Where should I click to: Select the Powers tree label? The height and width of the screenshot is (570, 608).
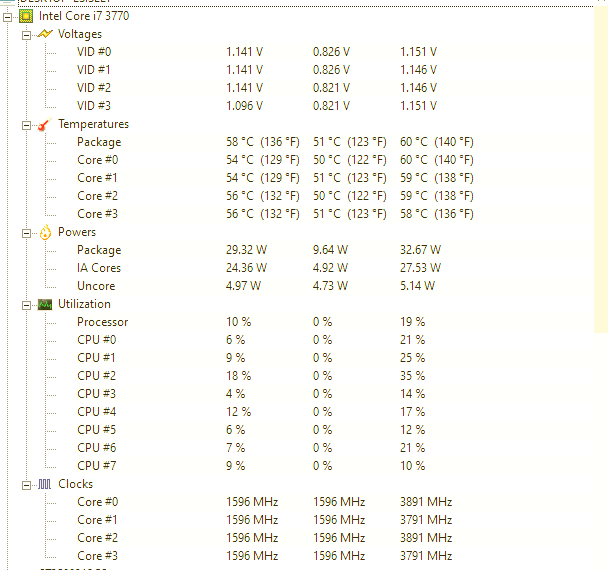77,232
